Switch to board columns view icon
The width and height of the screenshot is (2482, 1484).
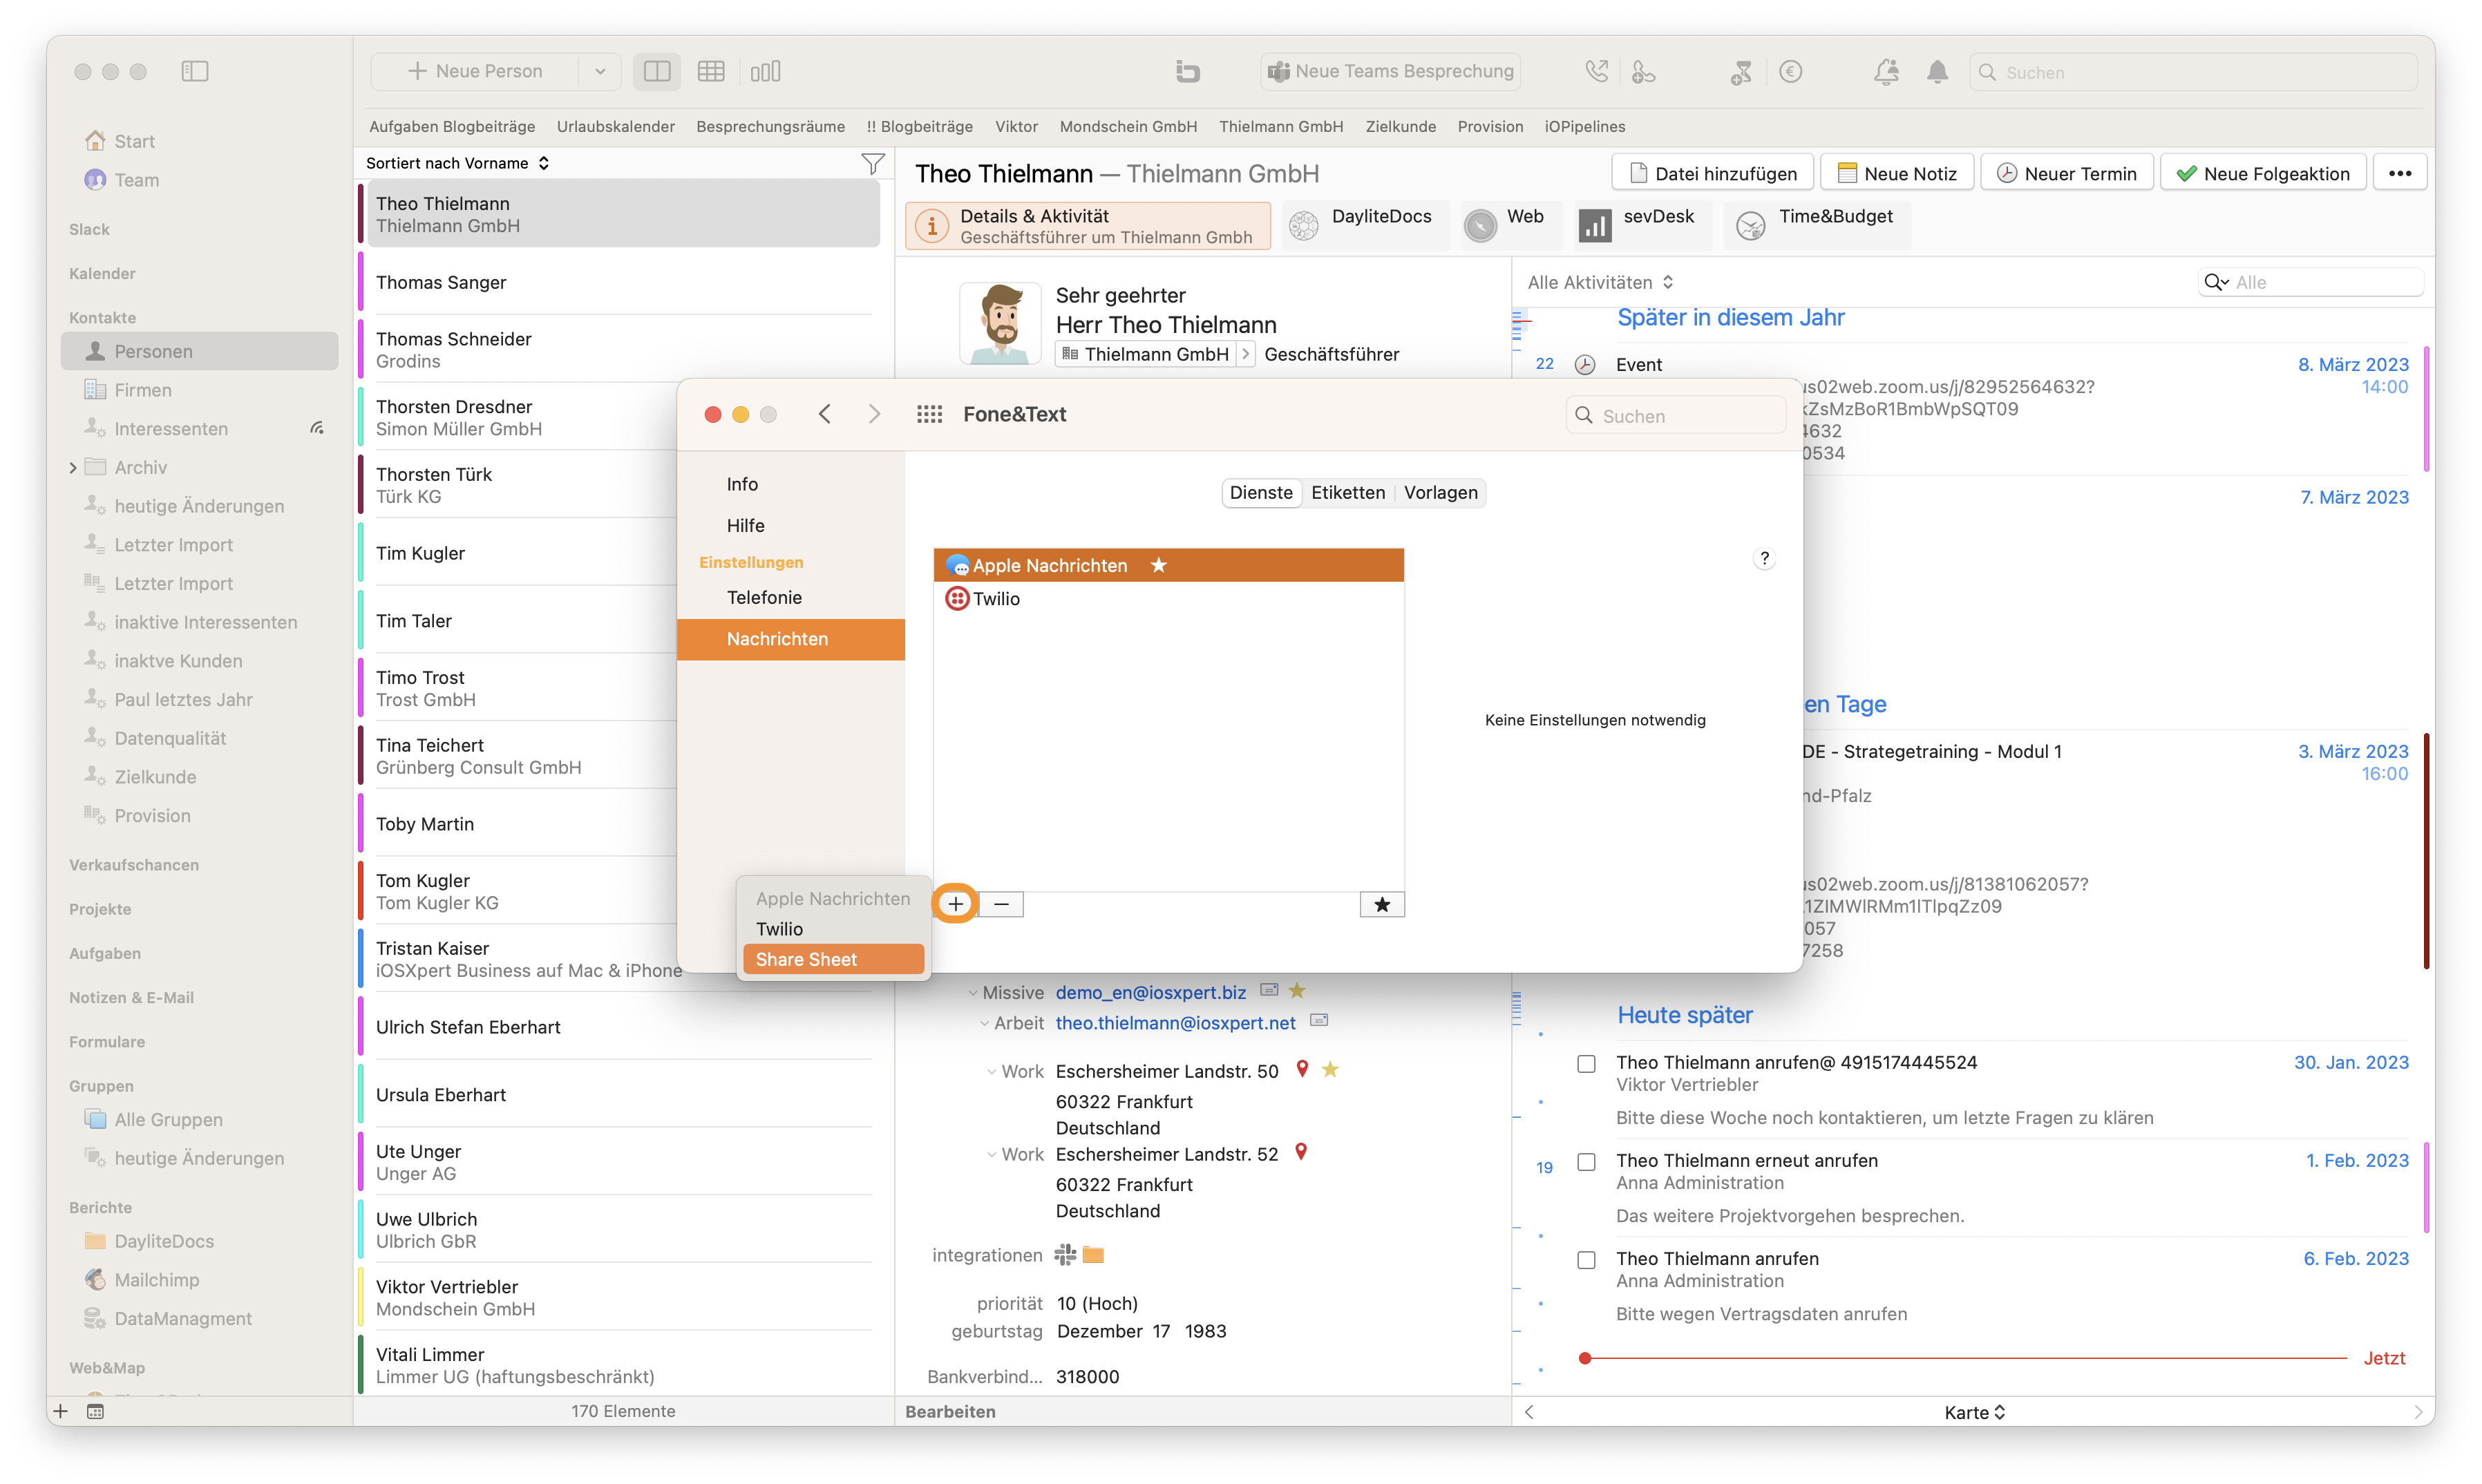coord(765,71)
